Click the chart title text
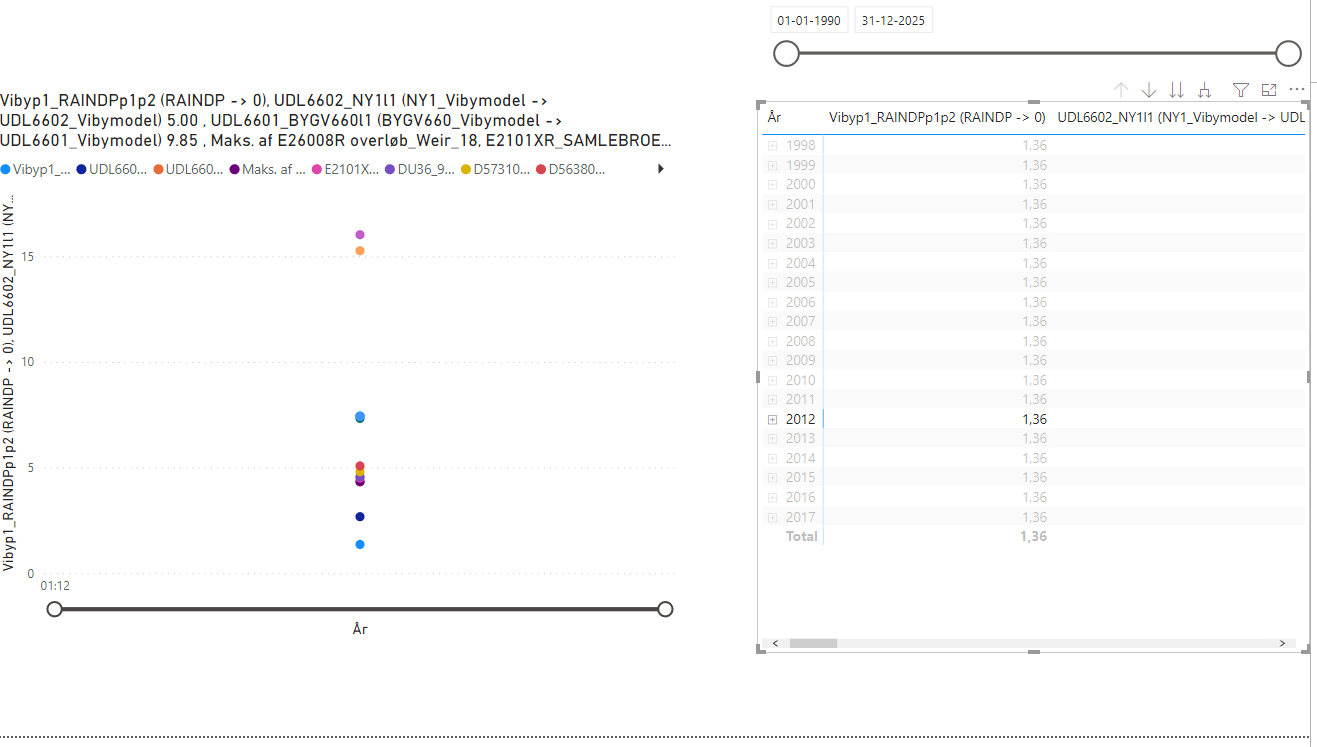Viewport: 1317px width, 747px height. (x=336, y=120)
